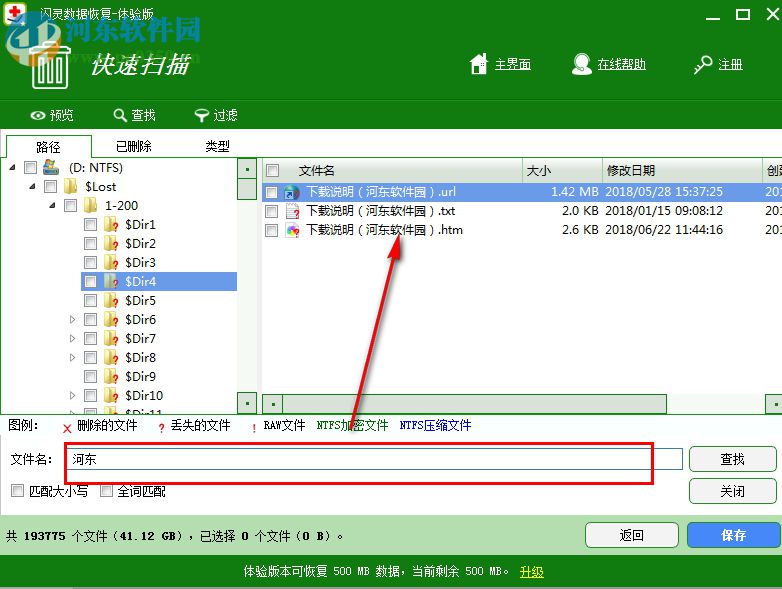
Task: Click the blue 保存 save button
Action: point(734,535)
